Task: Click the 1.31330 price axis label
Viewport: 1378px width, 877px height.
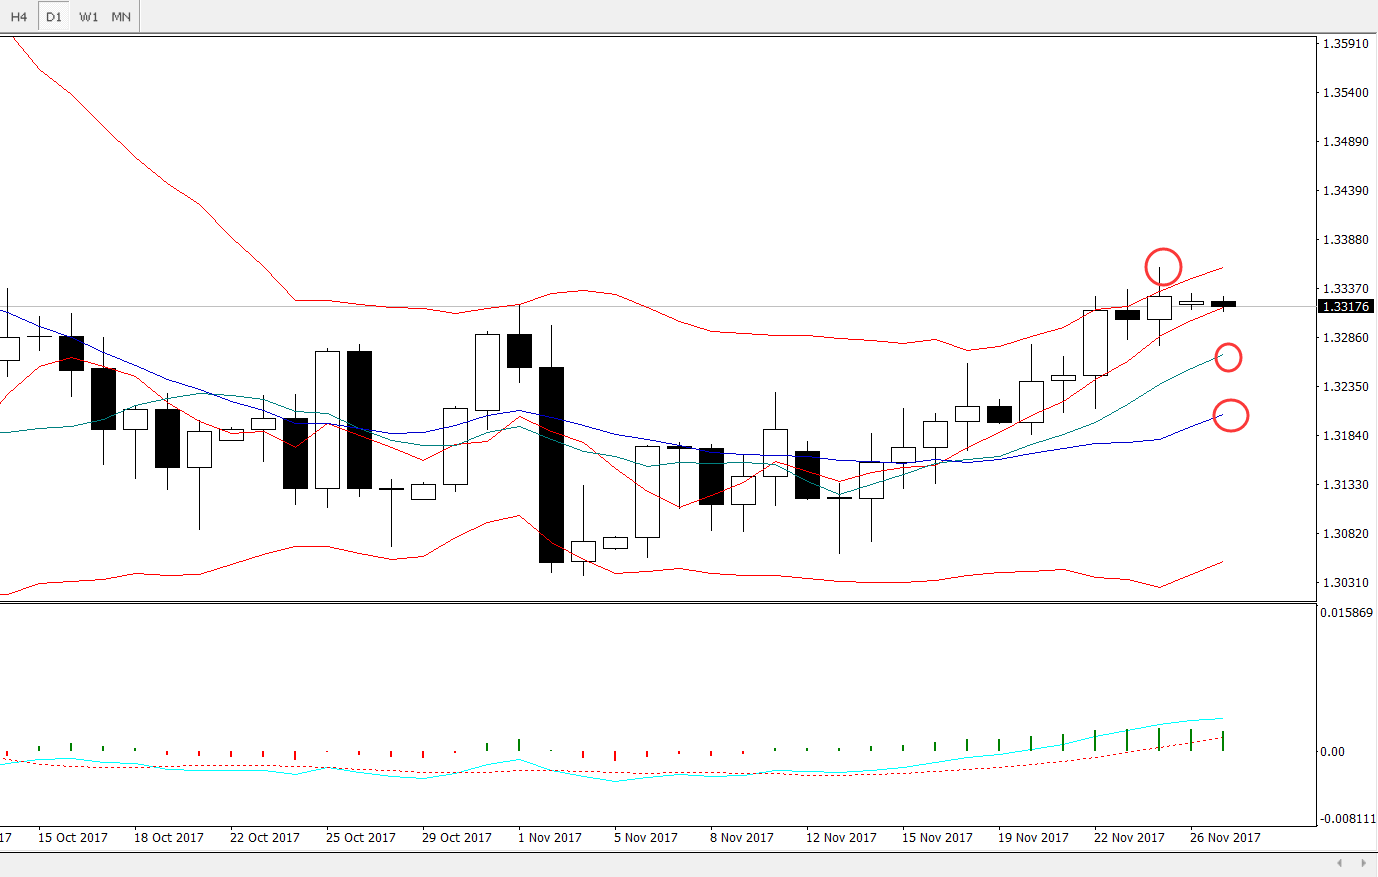Action: click(x=1345, y=485)
